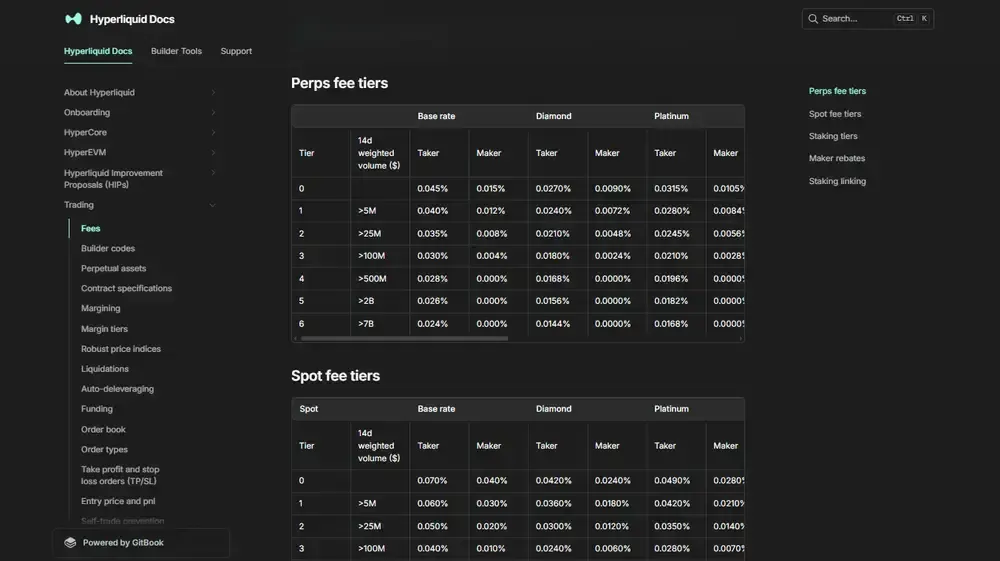Click Perps tier 3 Diamond taker 0.0180%

tap(553, 256)
